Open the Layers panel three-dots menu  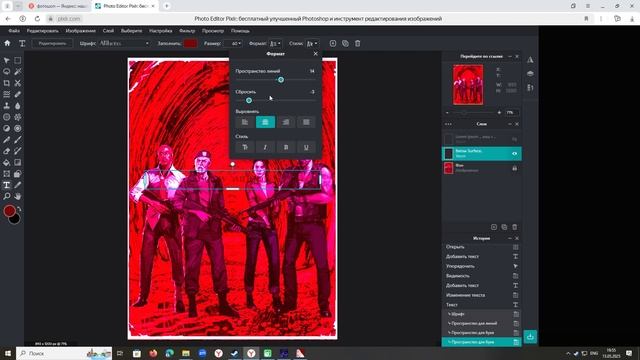[448, 124]
